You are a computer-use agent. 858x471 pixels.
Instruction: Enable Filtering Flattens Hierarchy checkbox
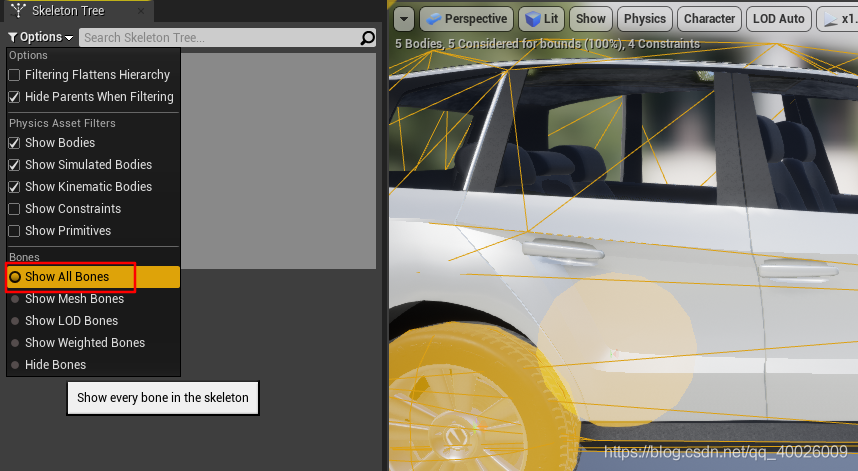point(15,75)
